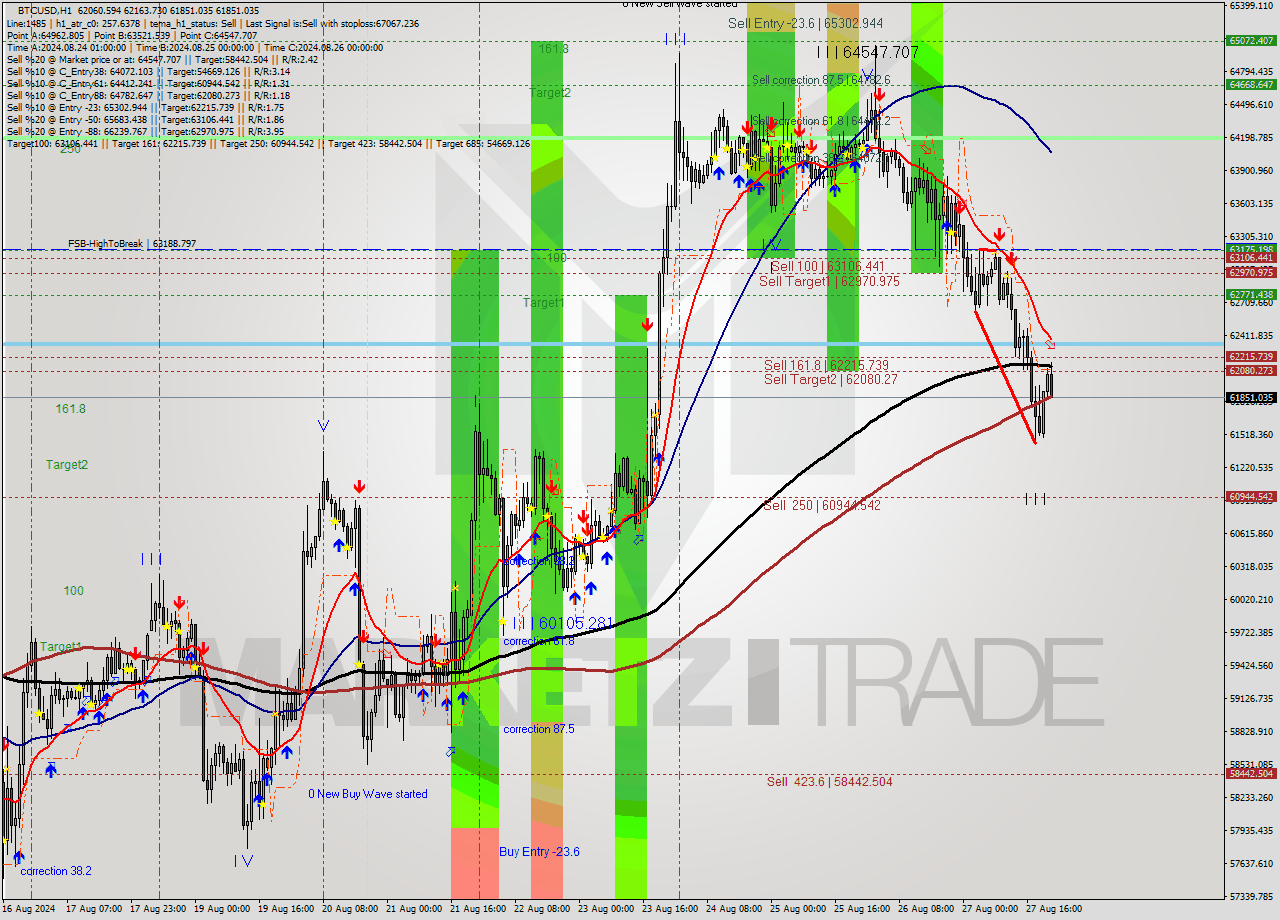The width and height of the screenshot is (1280, 920).
Task: Click the current price tag 61851.035
Action: tap(1250, 397)
